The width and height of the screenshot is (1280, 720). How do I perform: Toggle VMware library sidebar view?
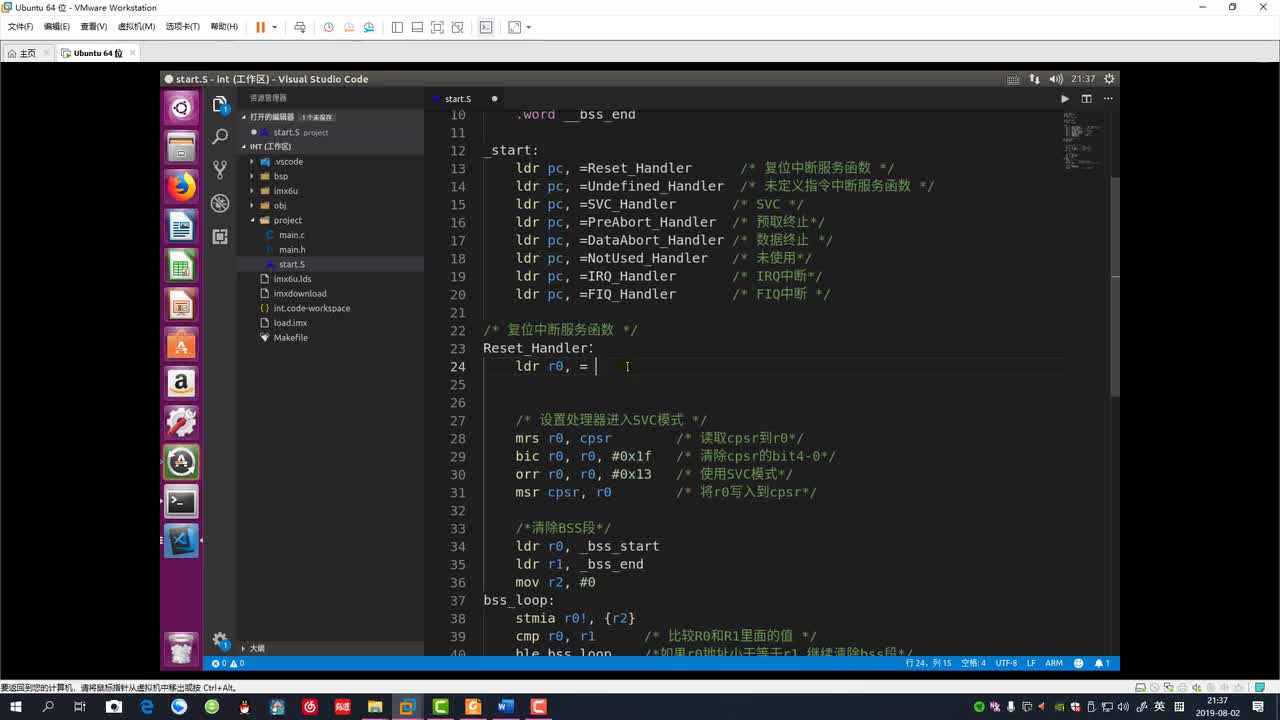pyautogui.click(x=397, y=27)
